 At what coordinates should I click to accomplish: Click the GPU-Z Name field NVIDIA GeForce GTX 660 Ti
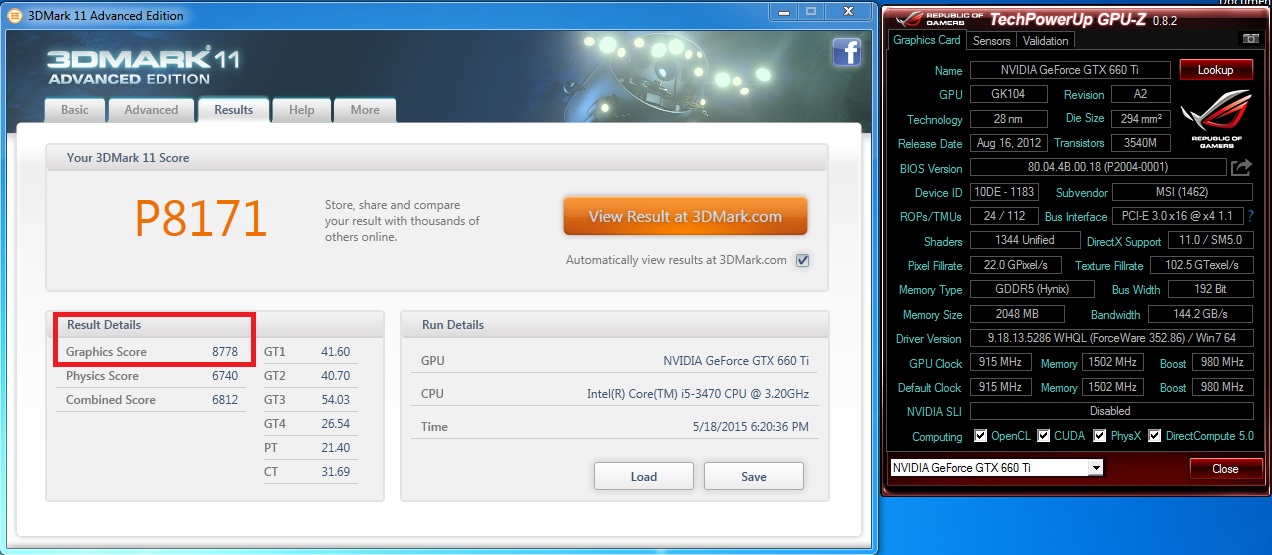tap(1070, 70)
